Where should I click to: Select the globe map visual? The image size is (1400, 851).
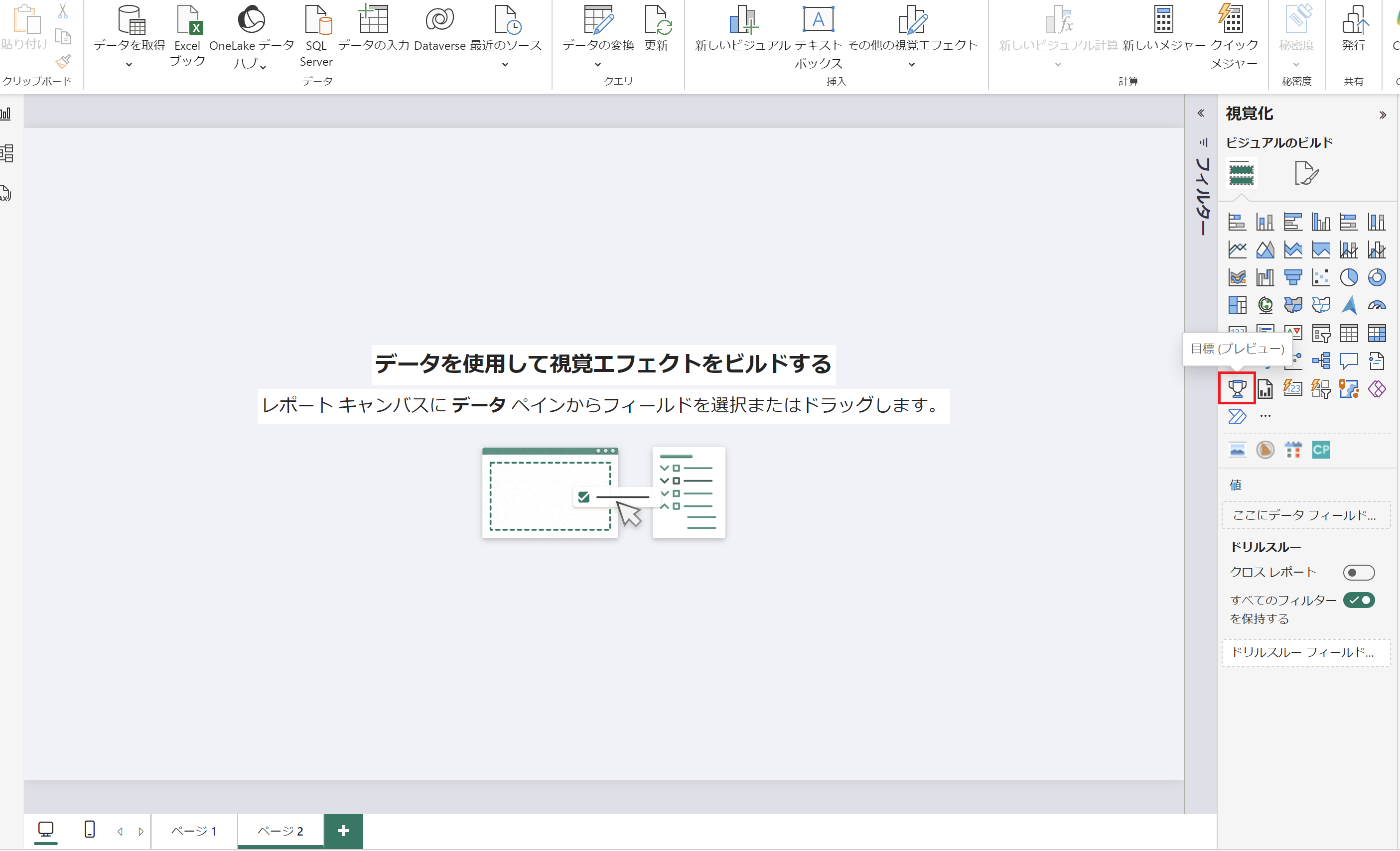click(1265, 305)
